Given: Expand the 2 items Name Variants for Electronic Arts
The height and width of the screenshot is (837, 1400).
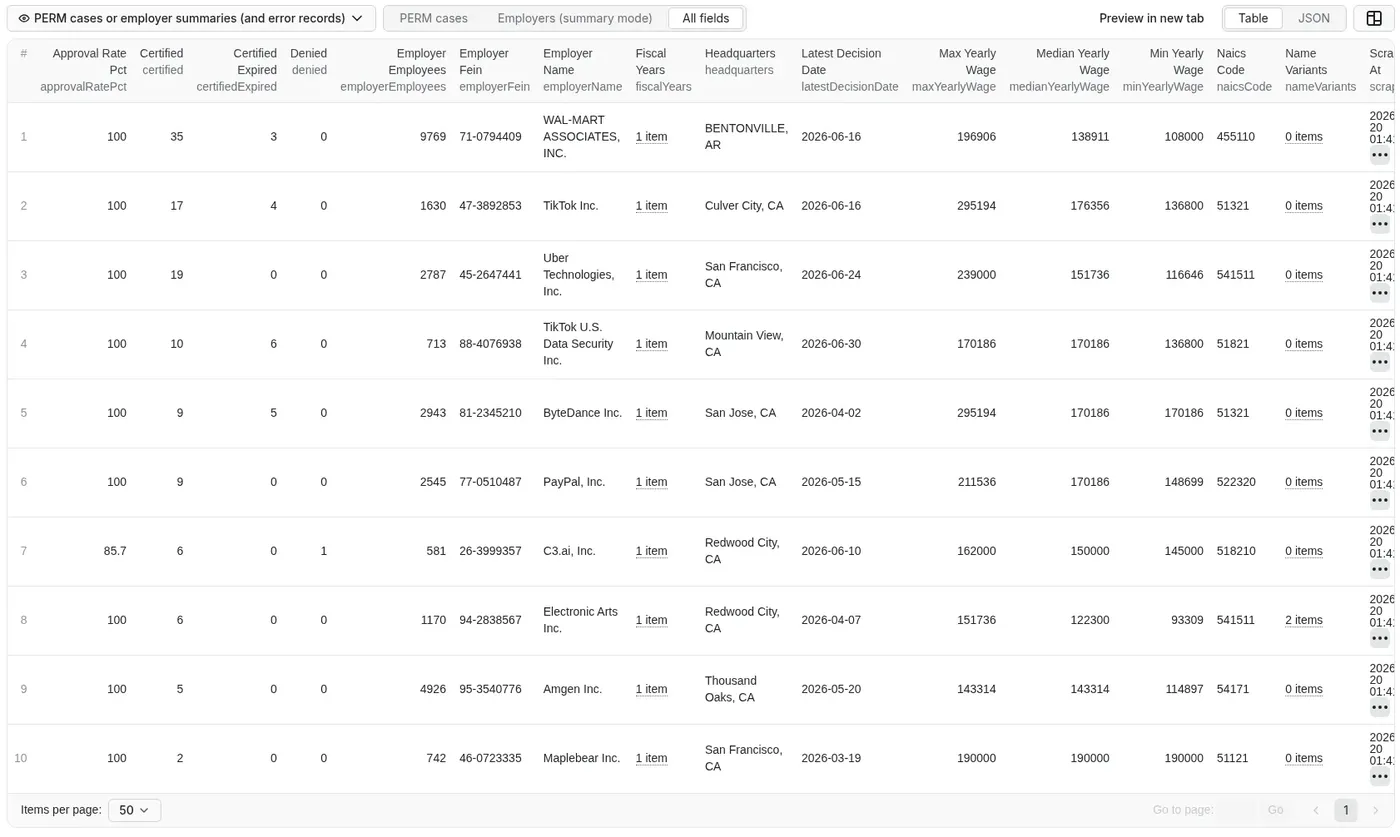Looking at the screenshot, I should click(1304, 620).
